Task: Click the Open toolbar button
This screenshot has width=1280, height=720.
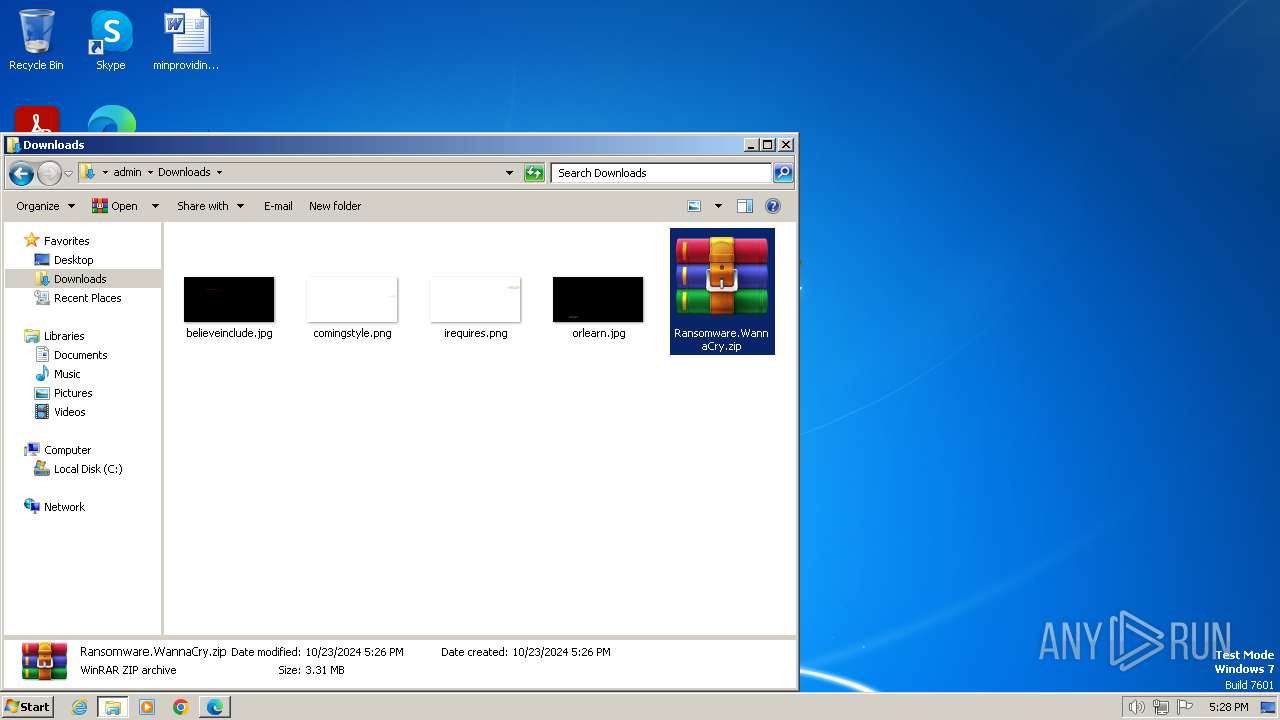Action: (115, 206)
